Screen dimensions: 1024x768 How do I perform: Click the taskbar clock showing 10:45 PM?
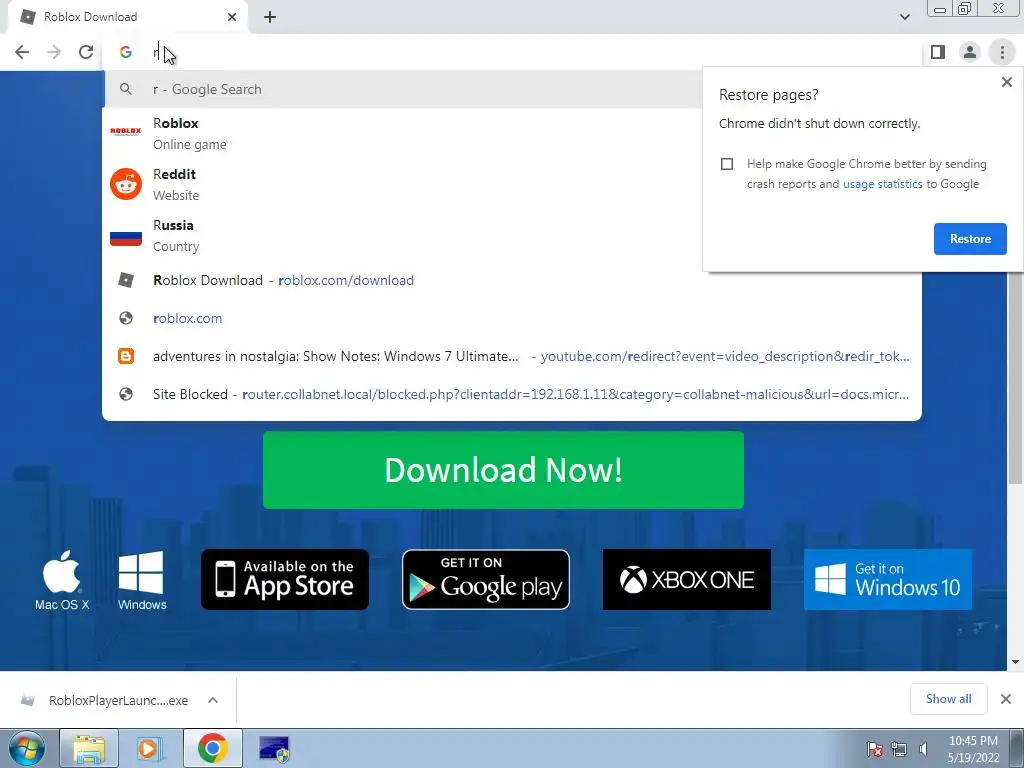point(973,749)
